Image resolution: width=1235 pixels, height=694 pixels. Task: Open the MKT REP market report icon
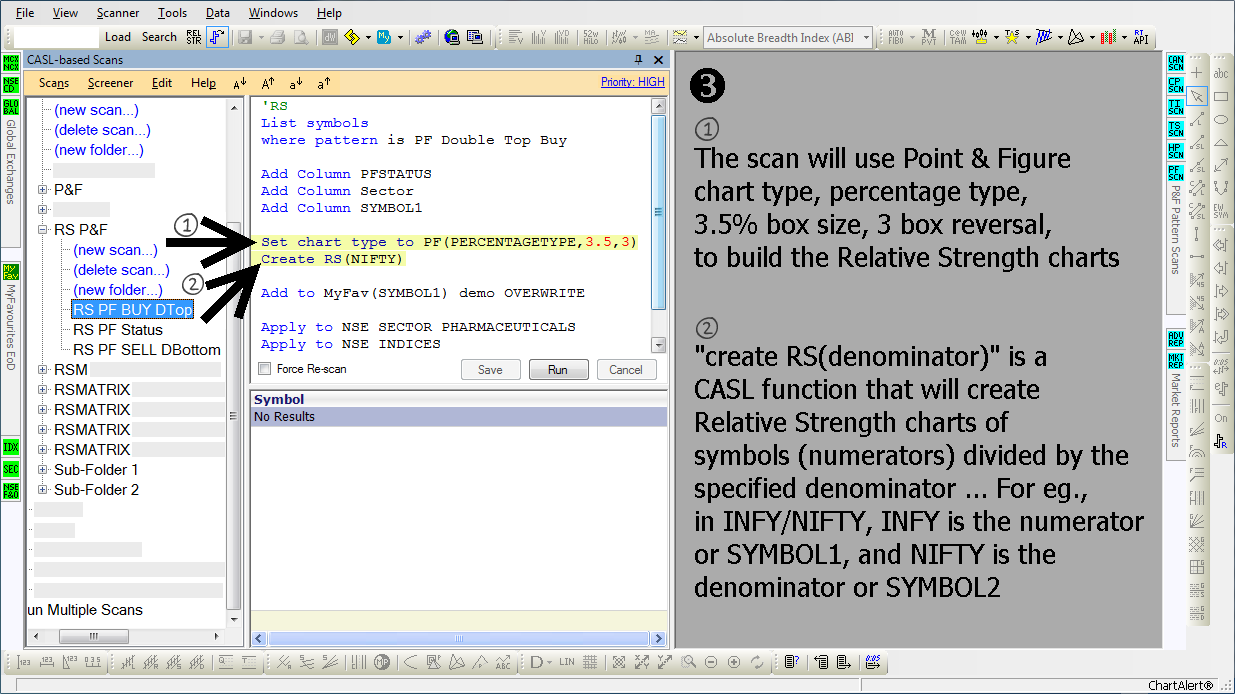[x=1176, y=361]
